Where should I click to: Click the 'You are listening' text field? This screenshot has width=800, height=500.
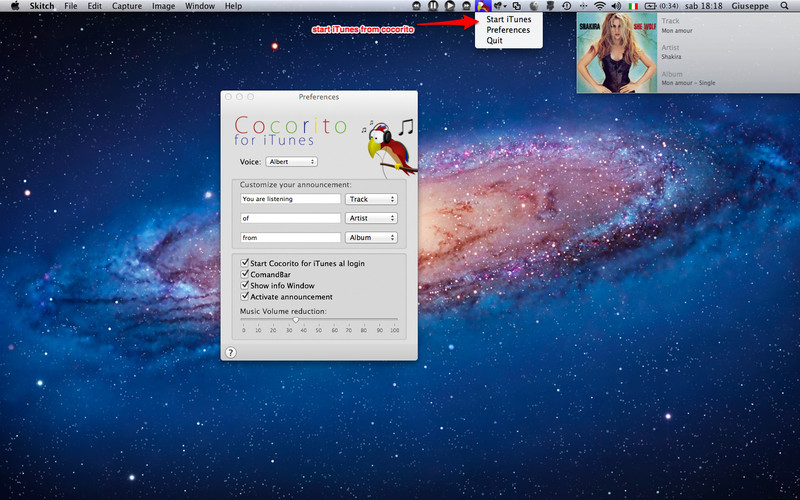point(290,199)
